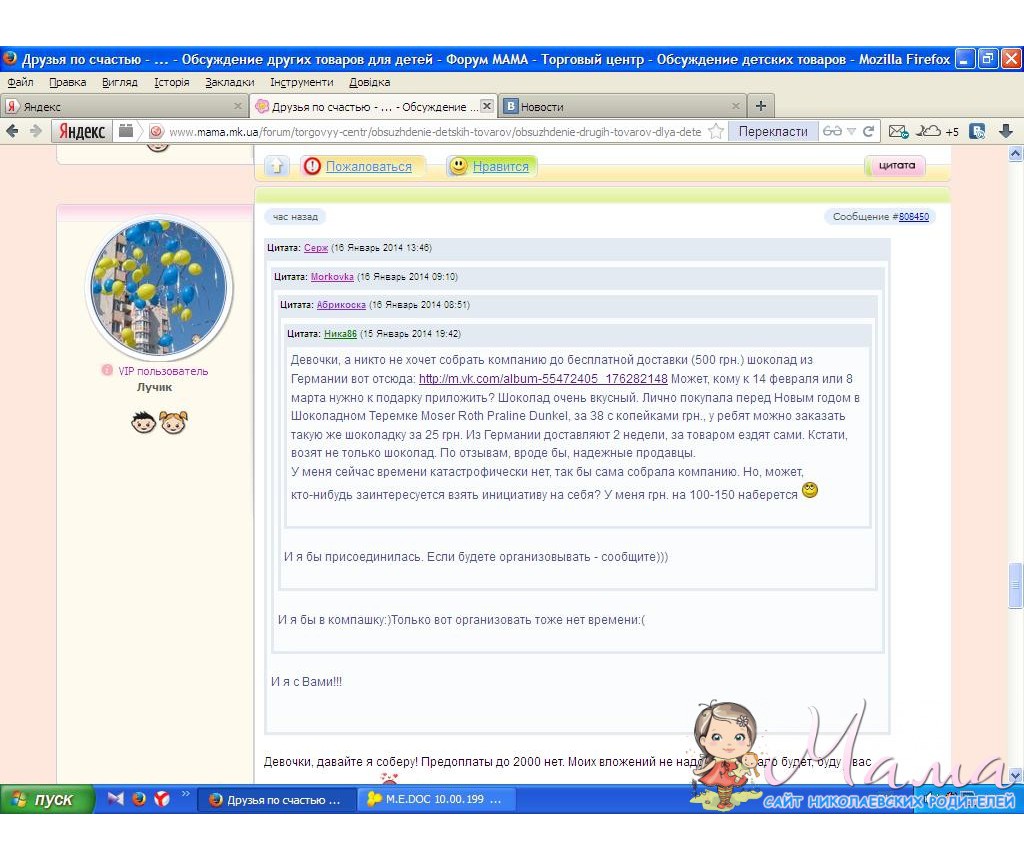This screenshot has height=860, width=1024.
Task: Click the Нравится like link
Action: pyautogui.click(x=500, y=167)
